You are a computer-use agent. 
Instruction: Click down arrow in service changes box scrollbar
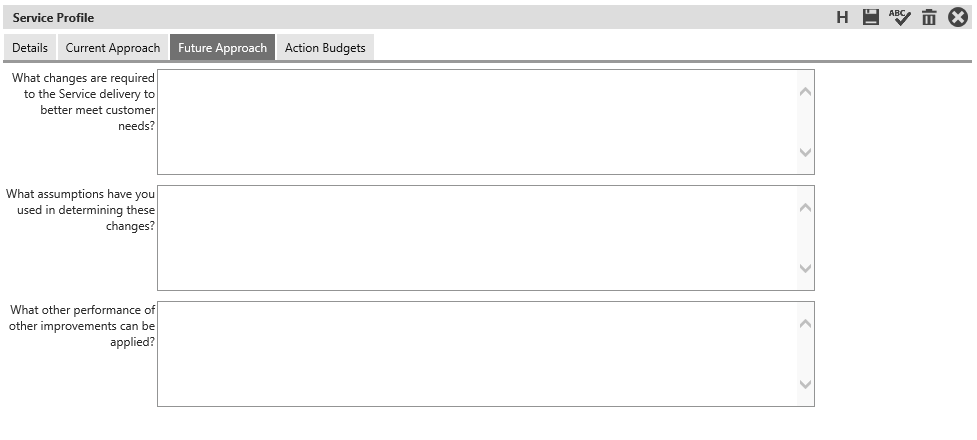[x=805, y=152]
